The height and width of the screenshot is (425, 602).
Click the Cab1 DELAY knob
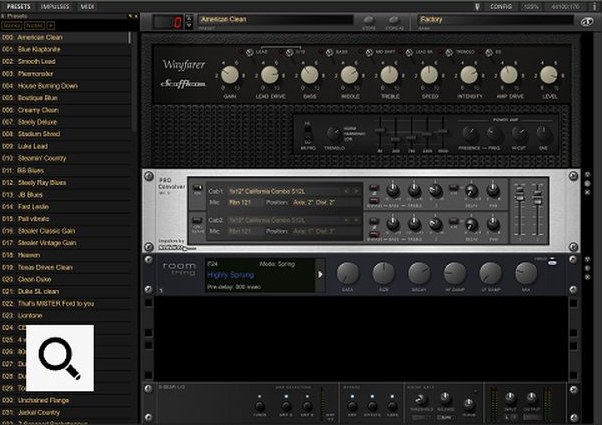471,190
